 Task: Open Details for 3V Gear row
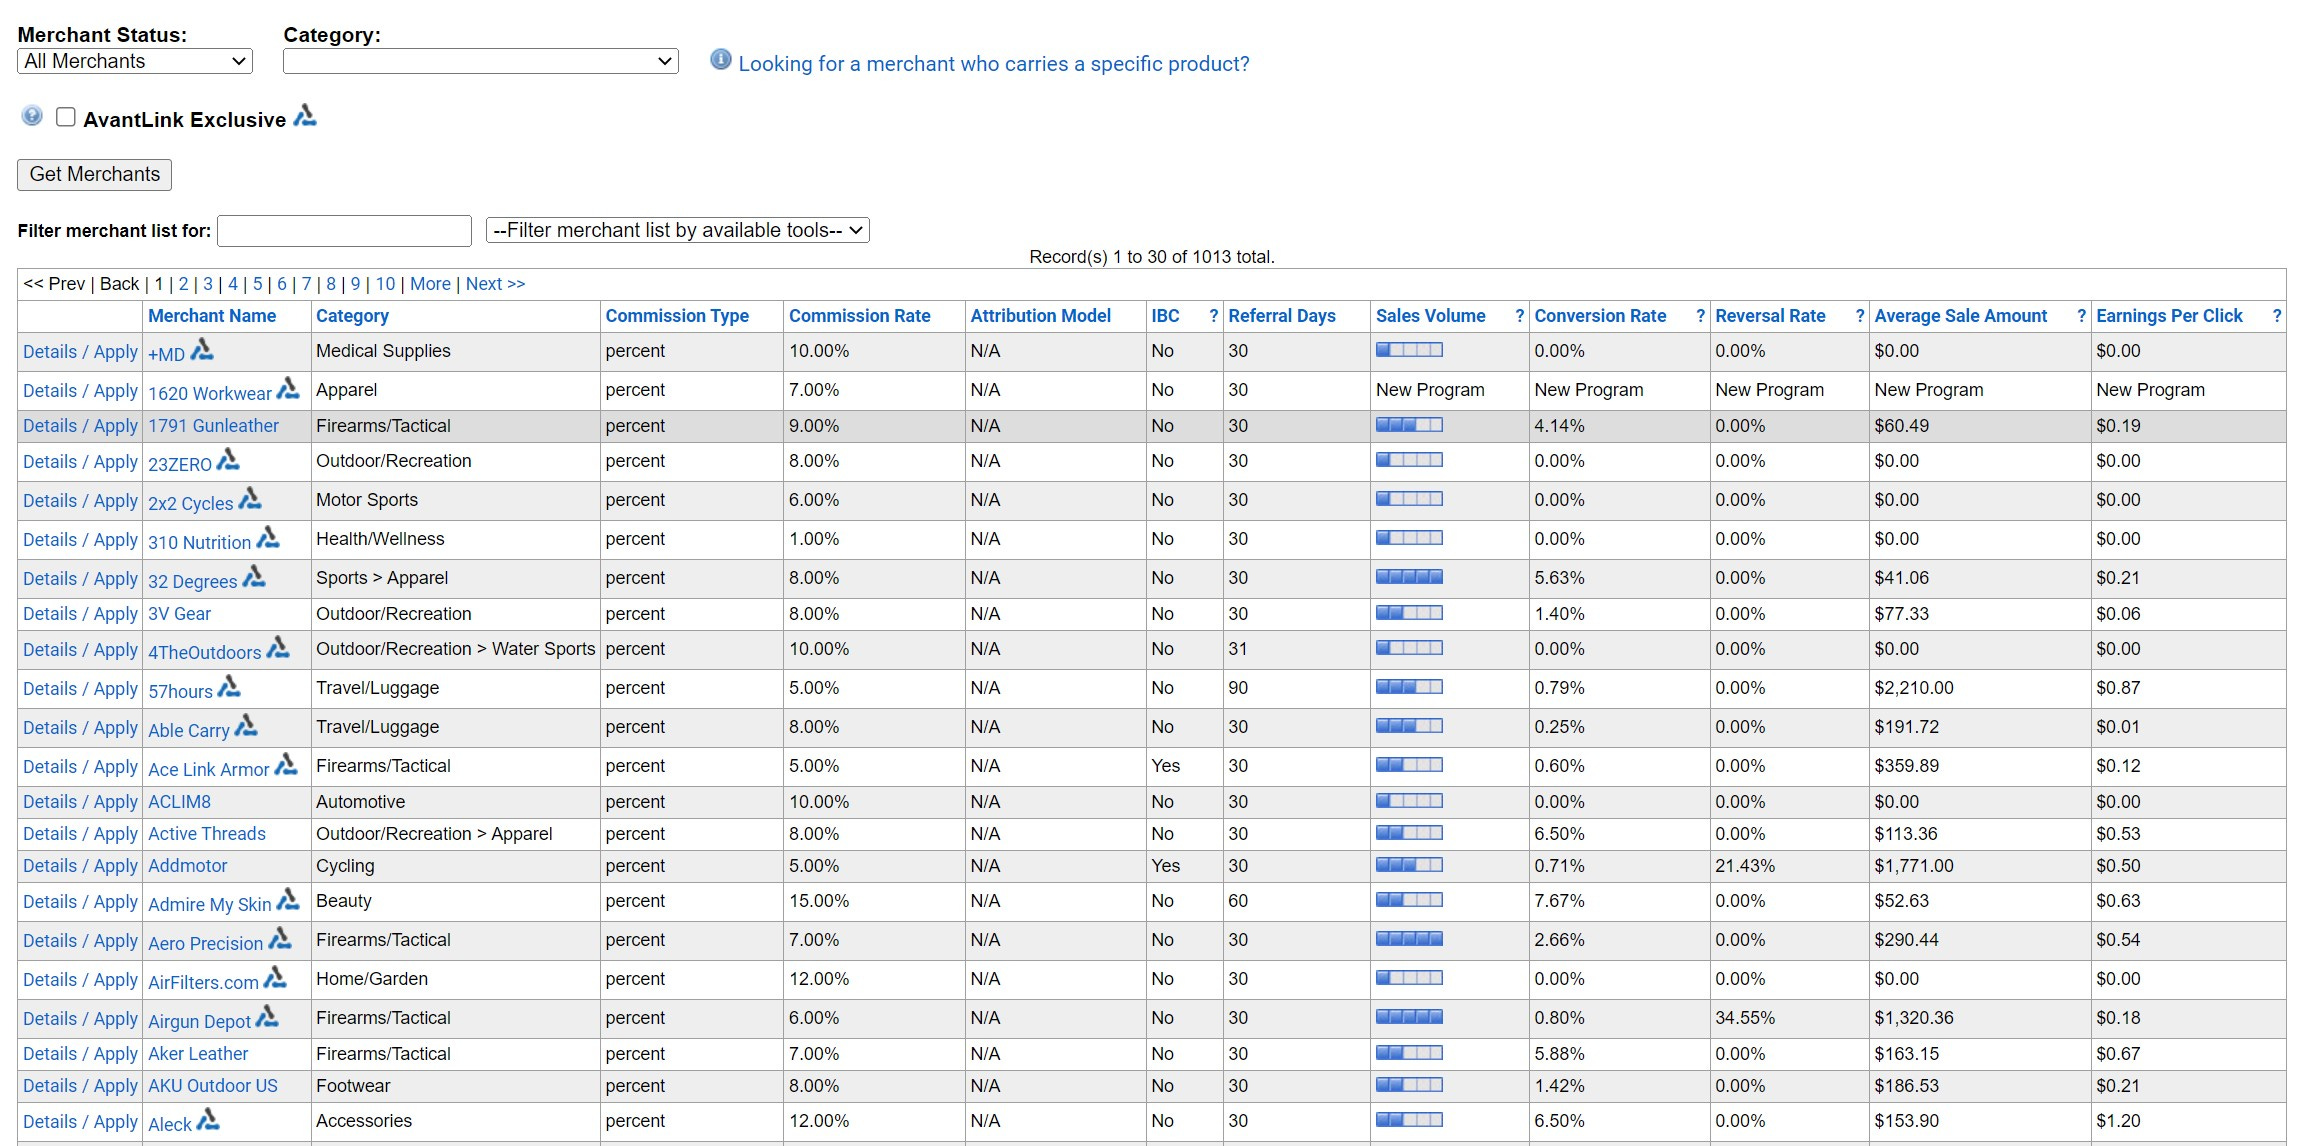tap(50, 614)
